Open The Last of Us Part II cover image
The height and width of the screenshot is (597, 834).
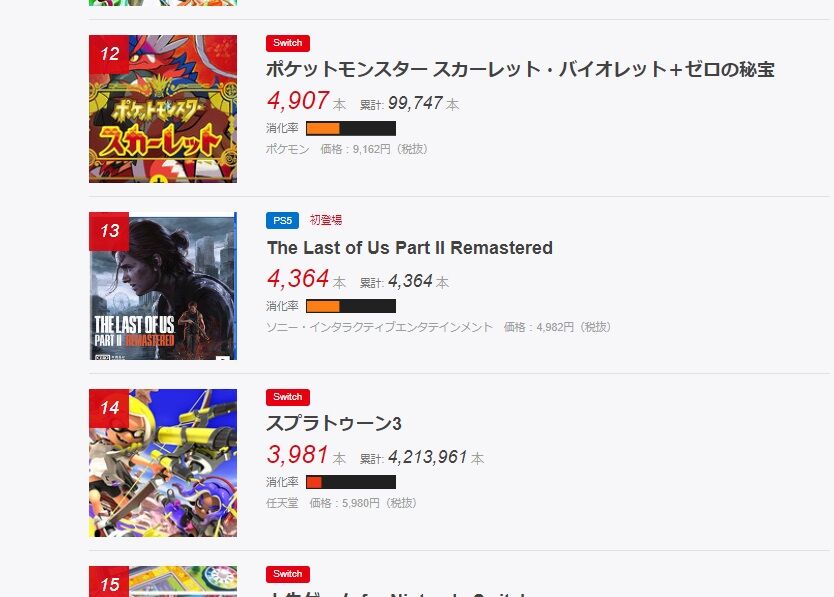click(163, 286)
